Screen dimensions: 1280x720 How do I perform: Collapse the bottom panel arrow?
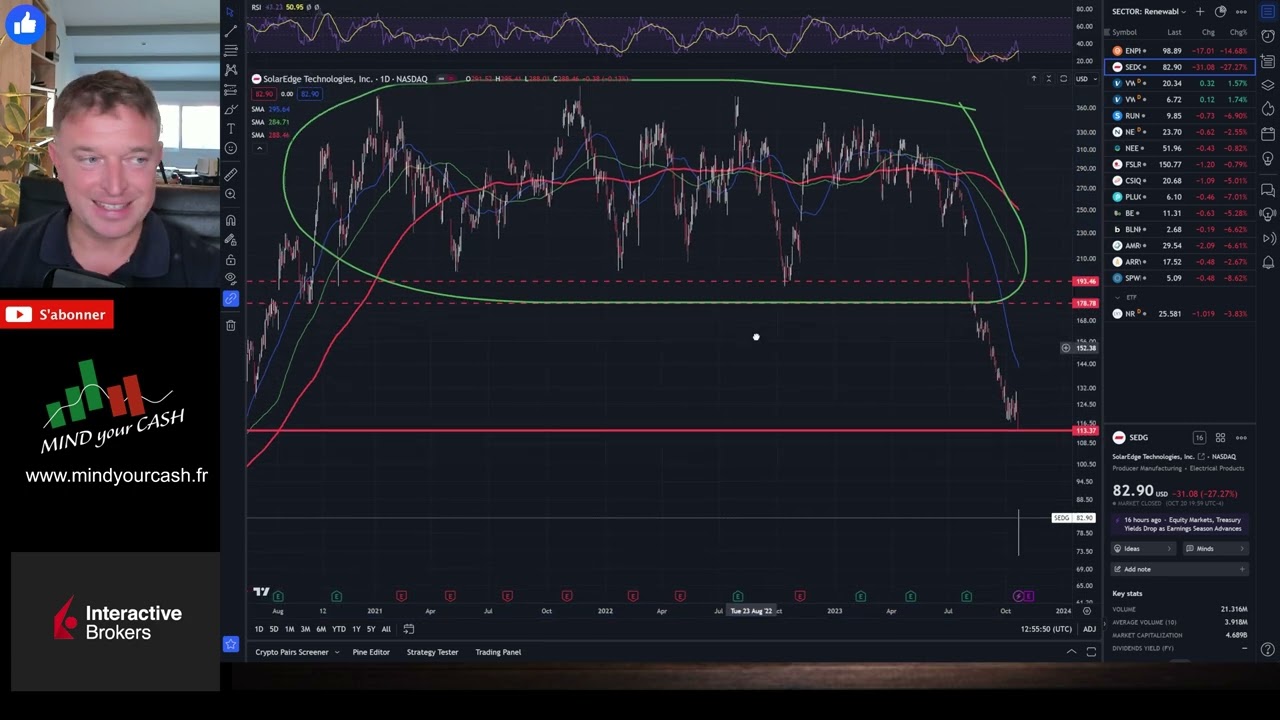1071,652
